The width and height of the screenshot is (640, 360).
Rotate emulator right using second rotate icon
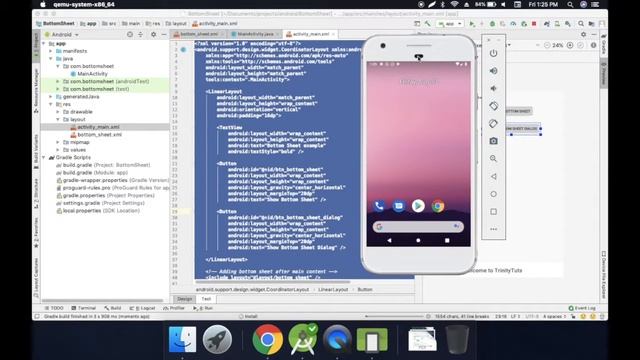[x=493, y=123]
